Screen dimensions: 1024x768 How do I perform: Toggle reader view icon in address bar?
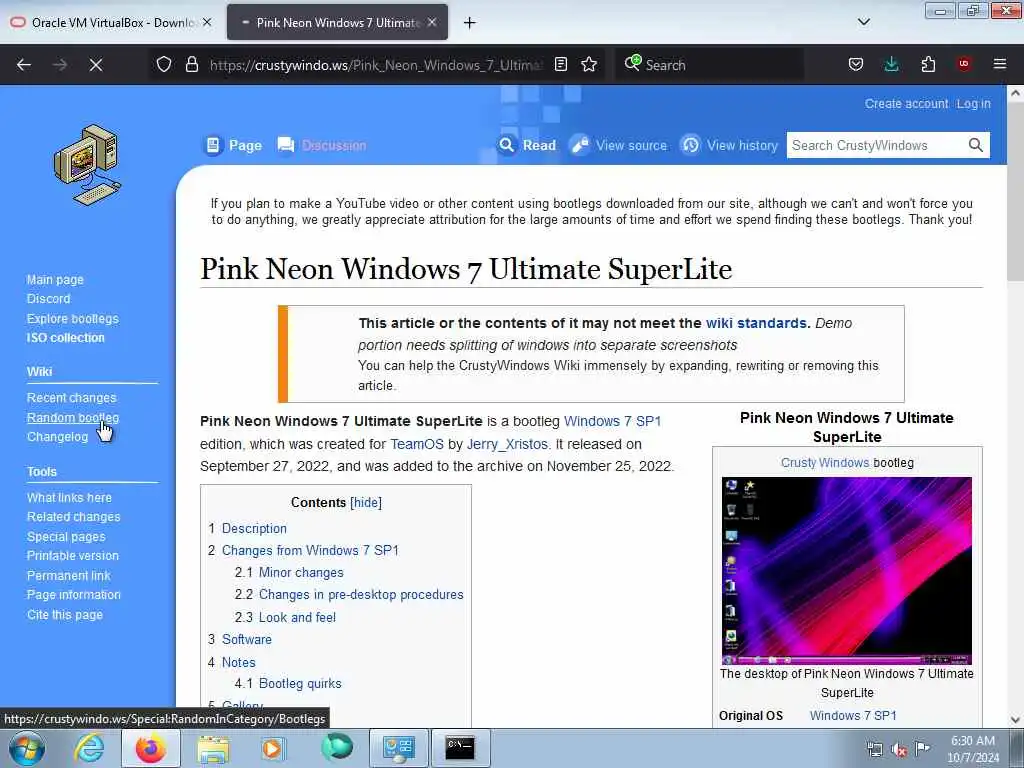tap(560, 65)
